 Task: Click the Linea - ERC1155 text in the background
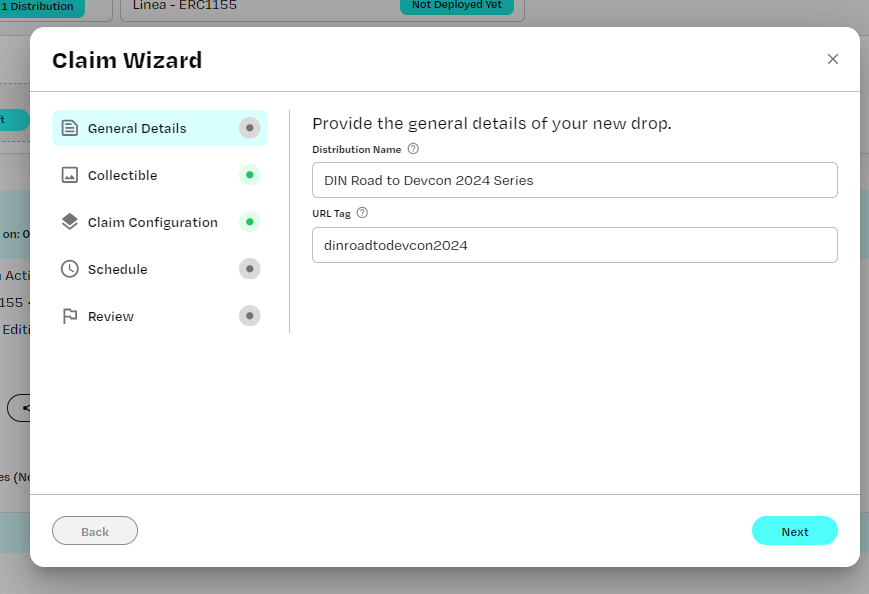tap(185, 6)
